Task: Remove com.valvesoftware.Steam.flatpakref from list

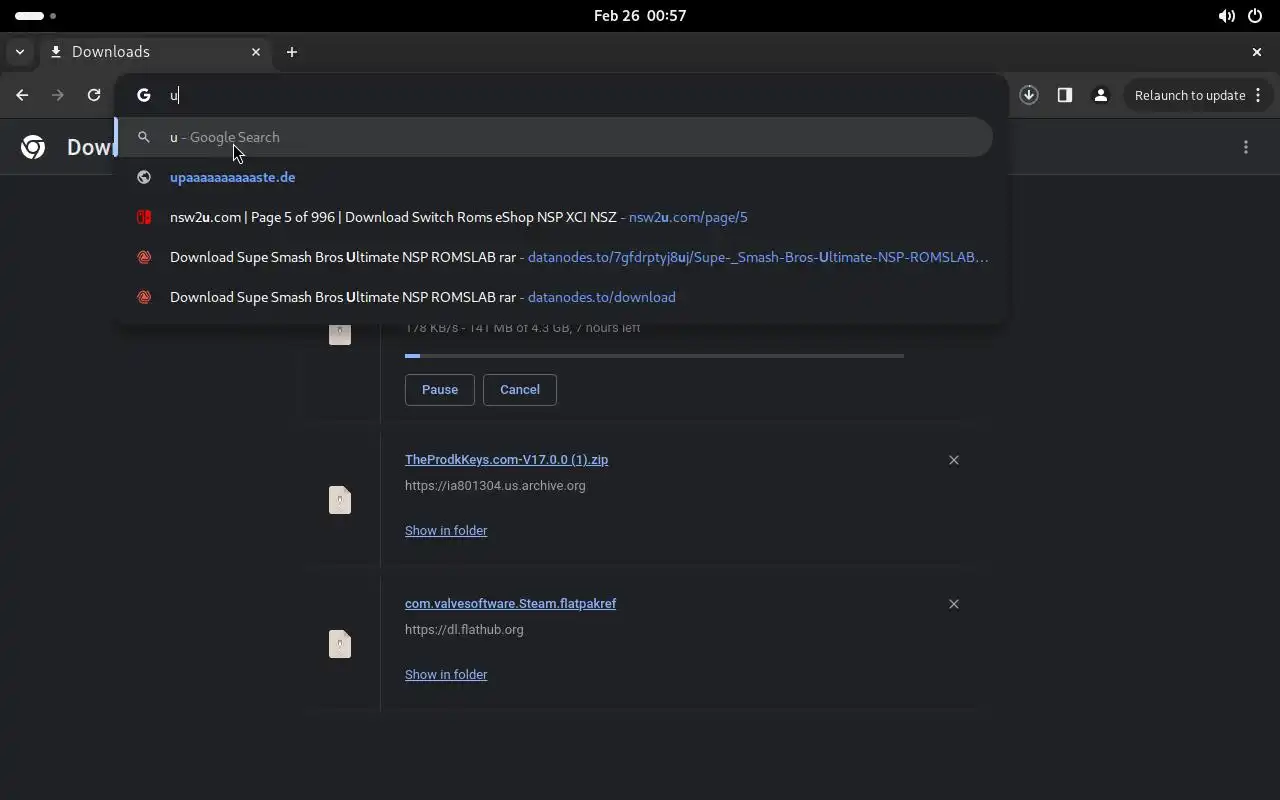Action: [x=954, y=604]
